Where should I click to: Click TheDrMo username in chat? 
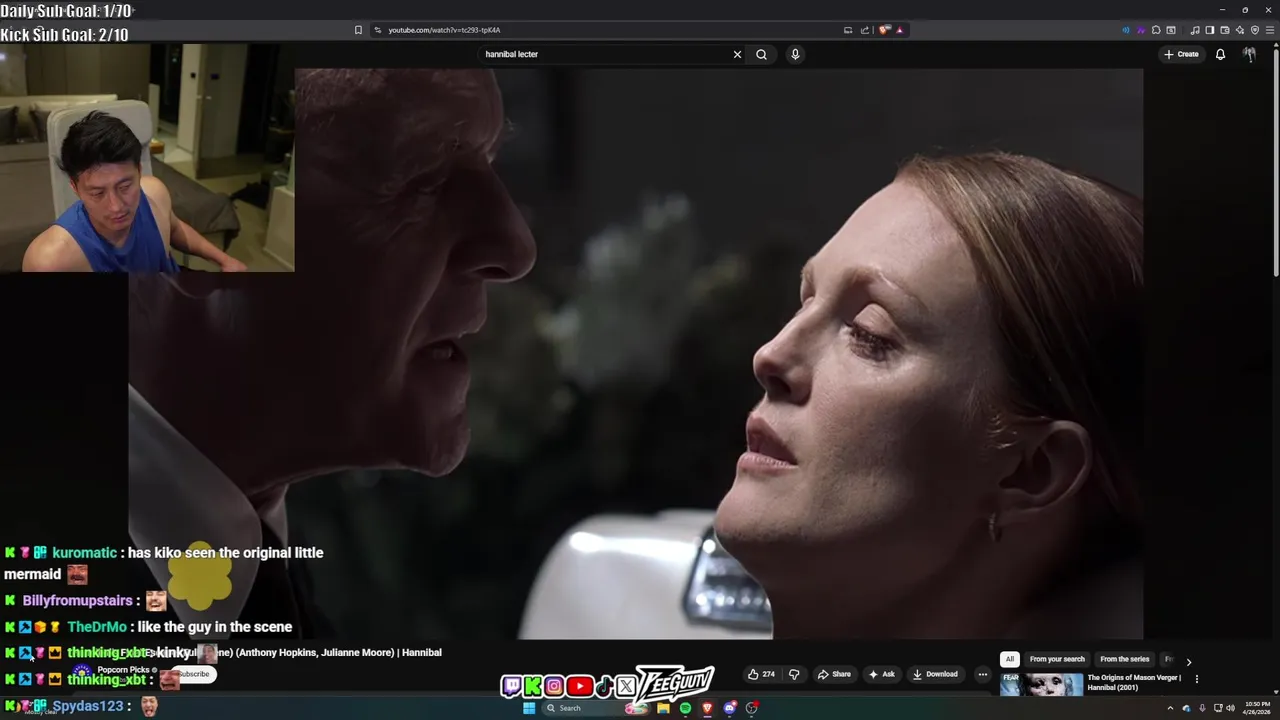pos(97,627)
